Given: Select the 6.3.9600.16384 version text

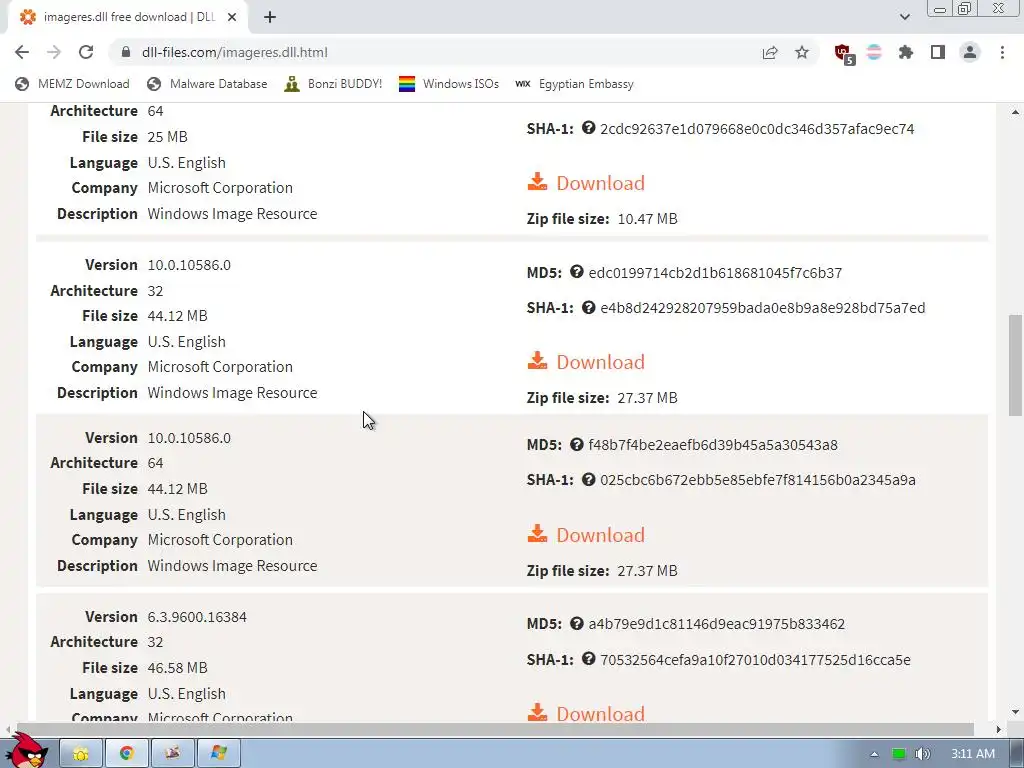Looking at the screenshot, I should tap(197, 617).
